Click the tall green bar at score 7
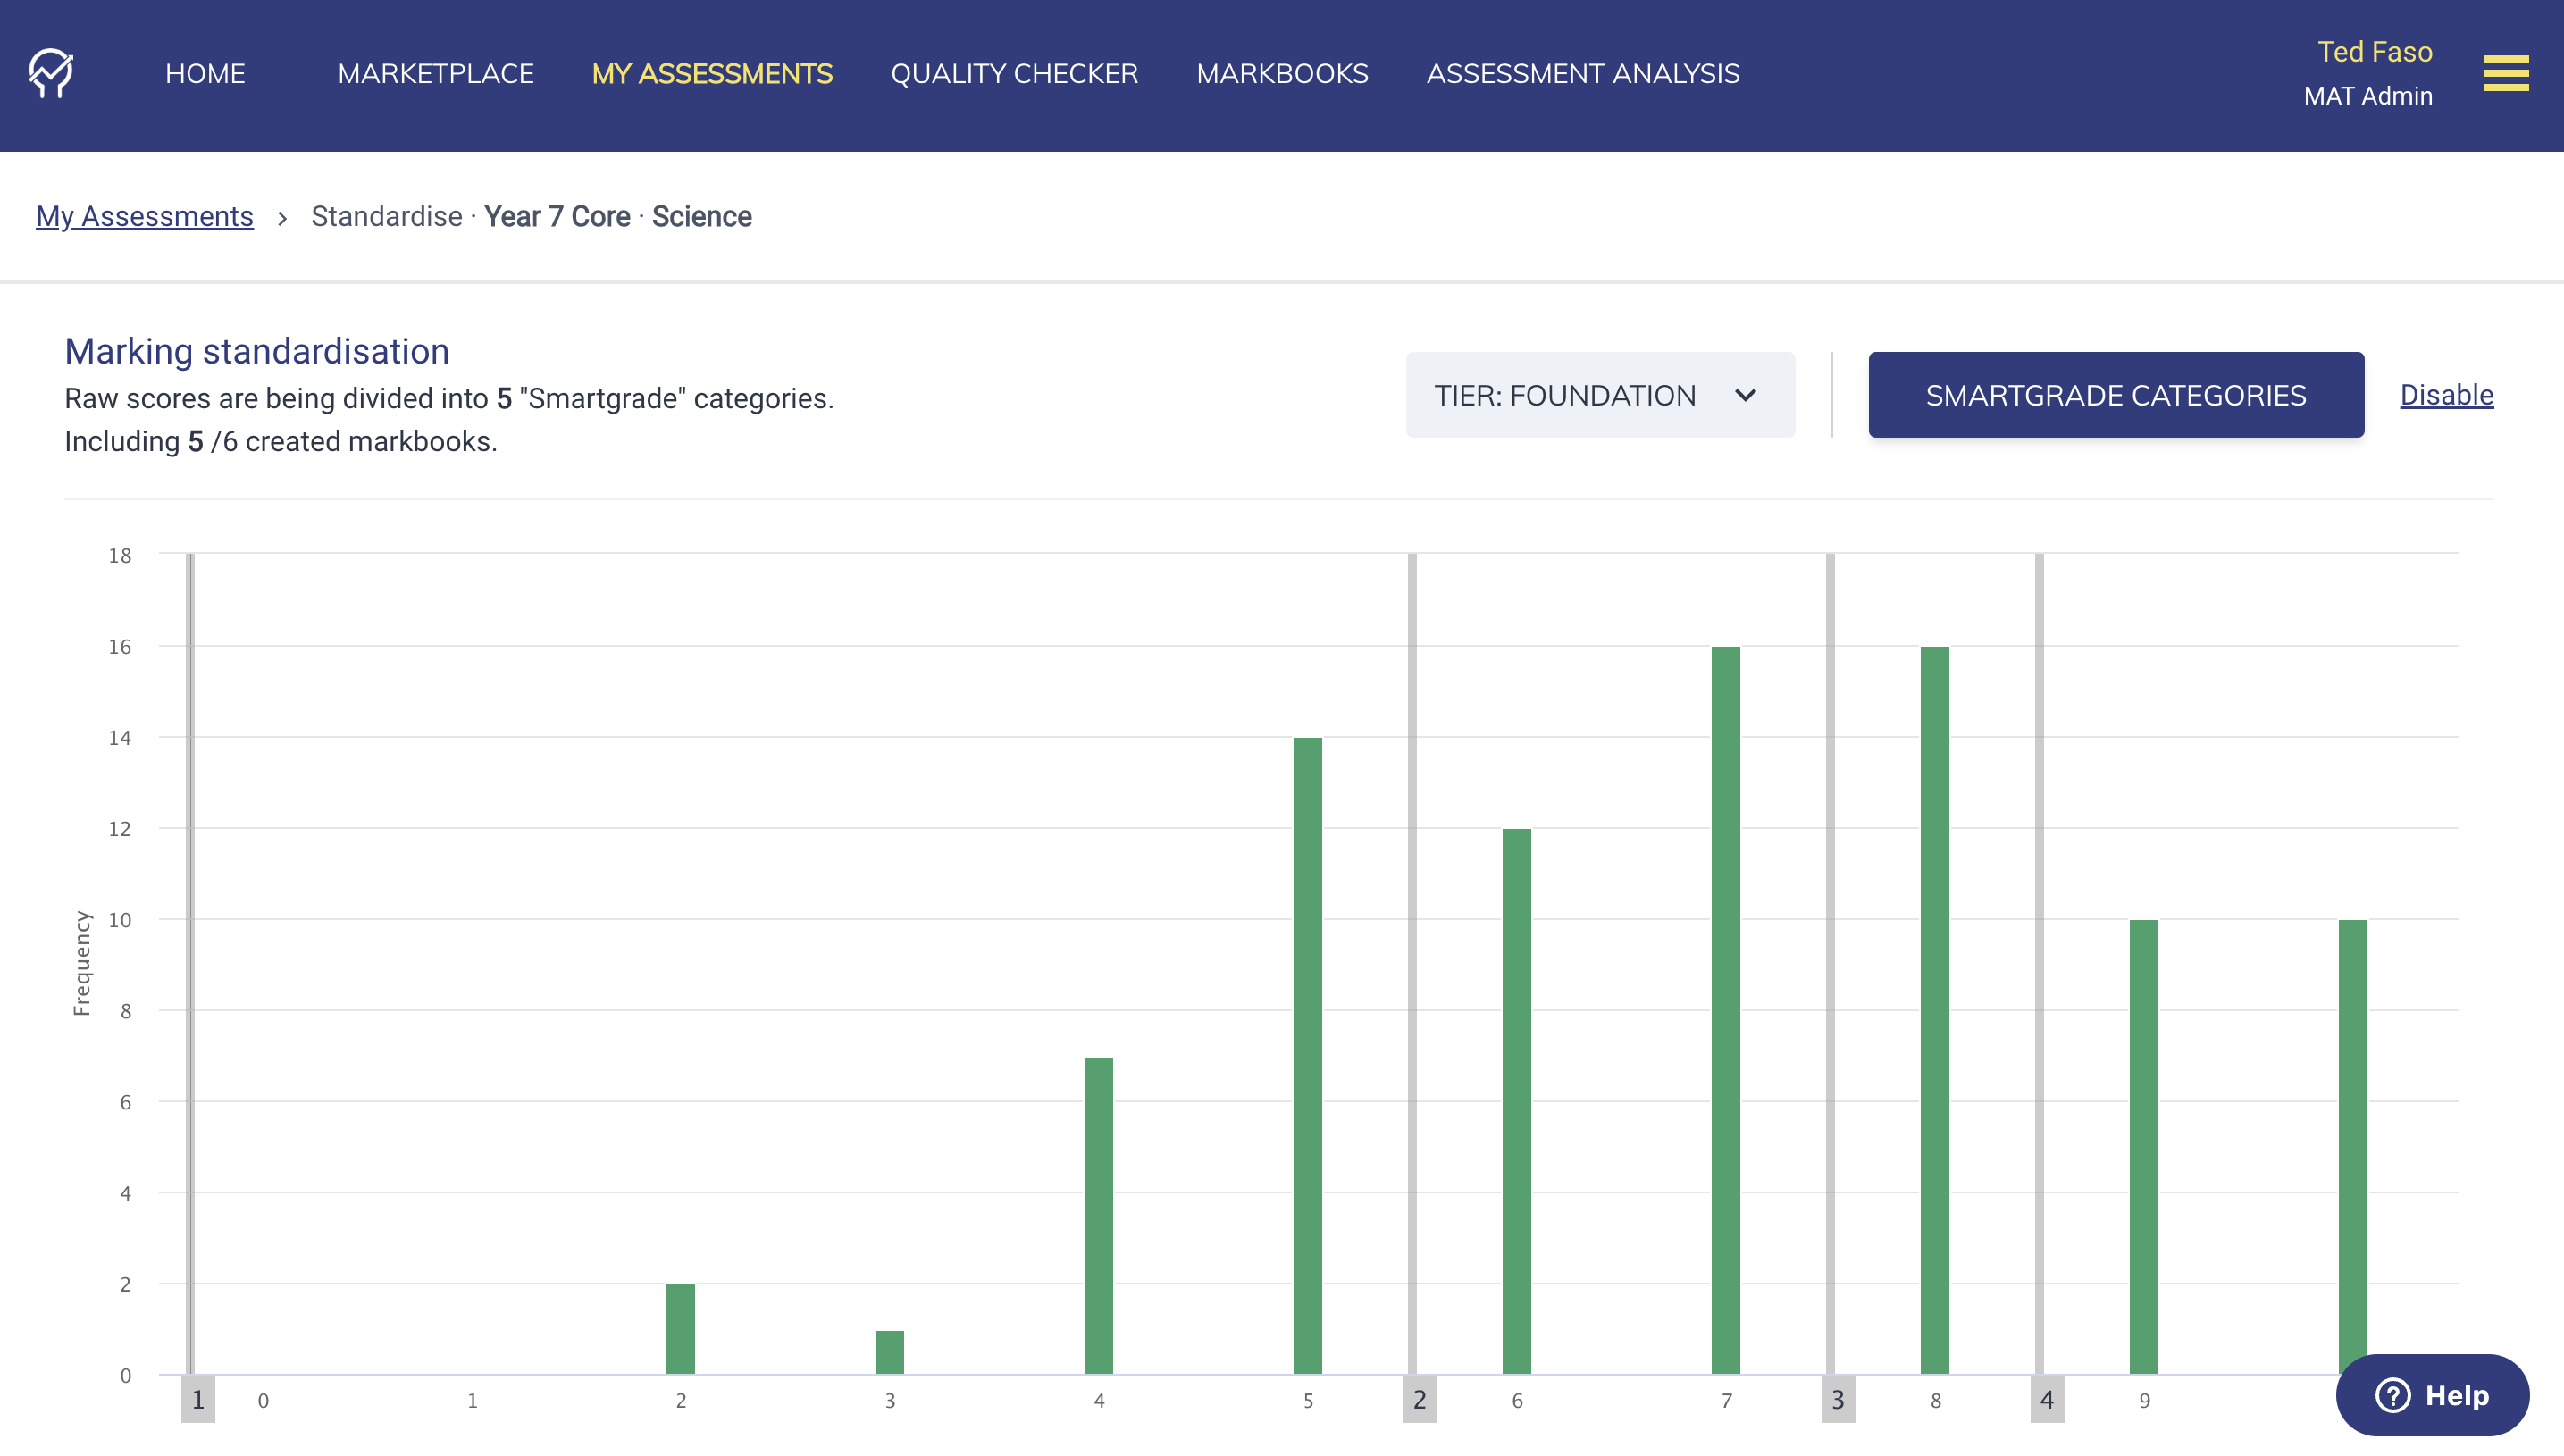Screen dimensions: 2564x1456 click(1726, 1000)
